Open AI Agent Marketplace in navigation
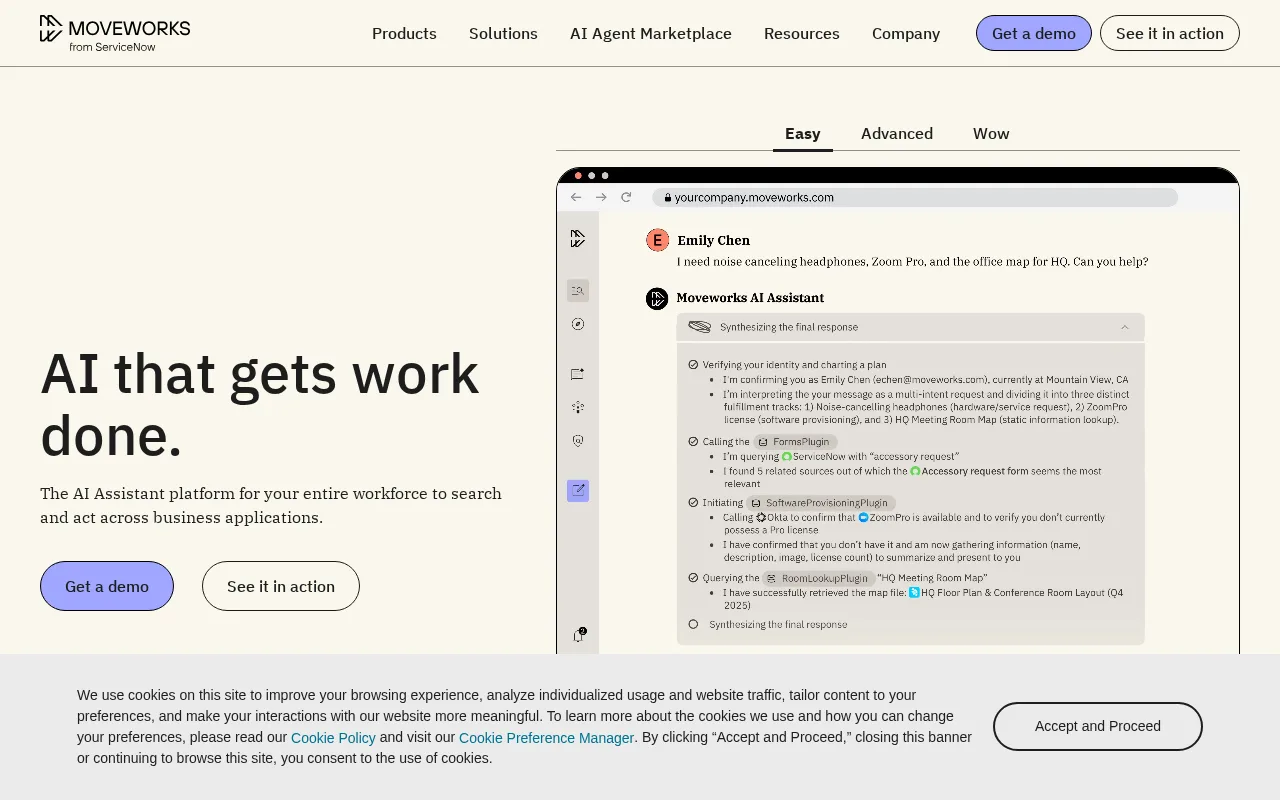 [651, 33]
